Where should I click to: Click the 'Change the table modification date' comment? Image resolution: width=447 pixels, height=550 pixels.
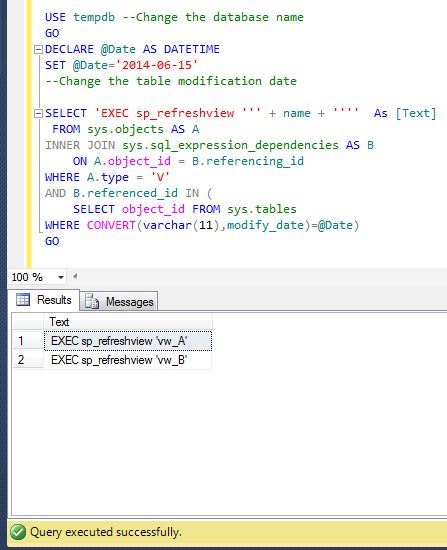[x=171, y=81]
